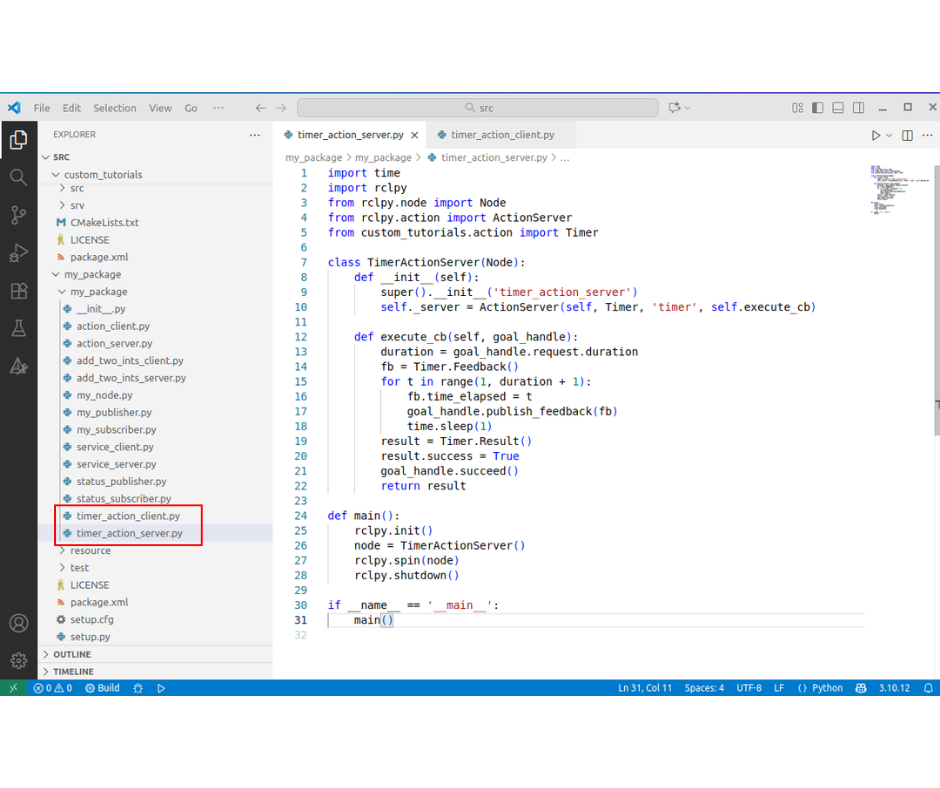This screenshot has height=788, width=940.
Task: Switch to timer_action_client.py editor tab
Action: point(501,135)
